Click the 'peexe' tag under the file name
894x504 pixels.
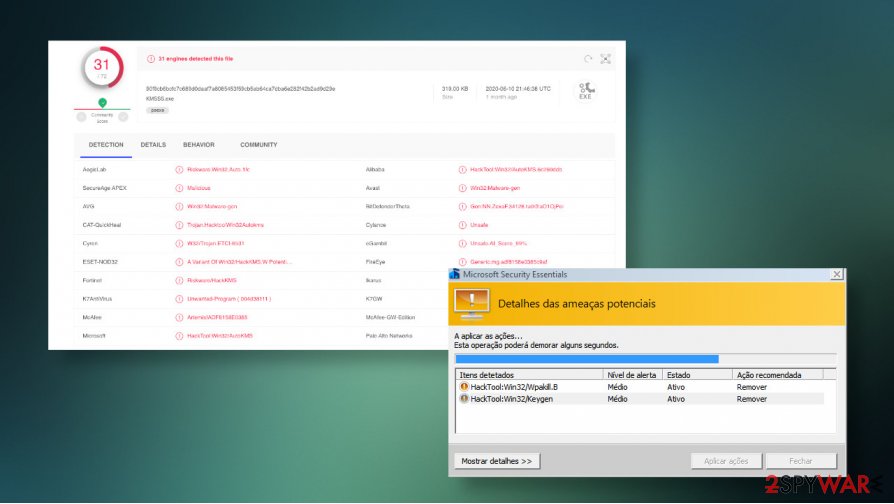tap(157, 110)
